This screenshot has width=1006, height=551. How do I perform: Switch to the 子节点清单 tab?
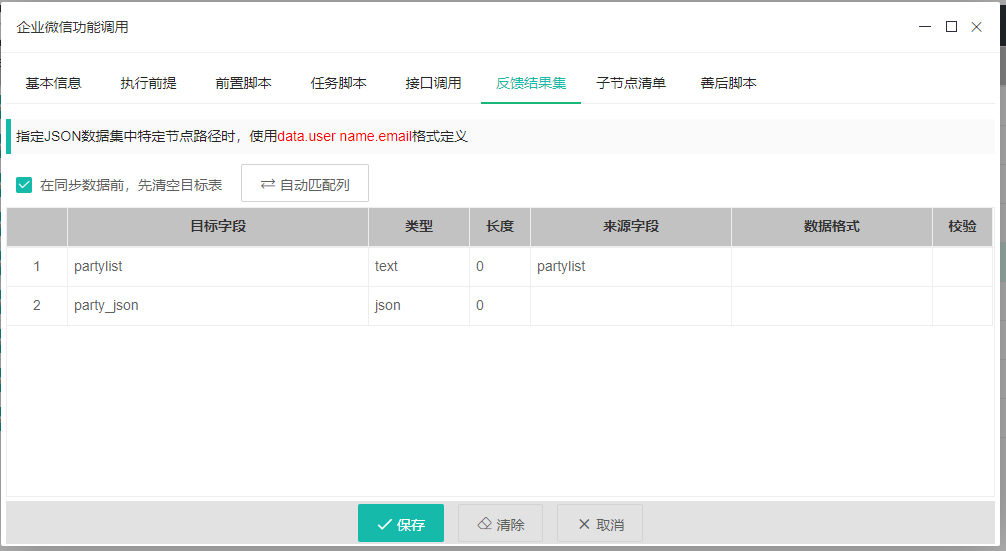(631, 83)
